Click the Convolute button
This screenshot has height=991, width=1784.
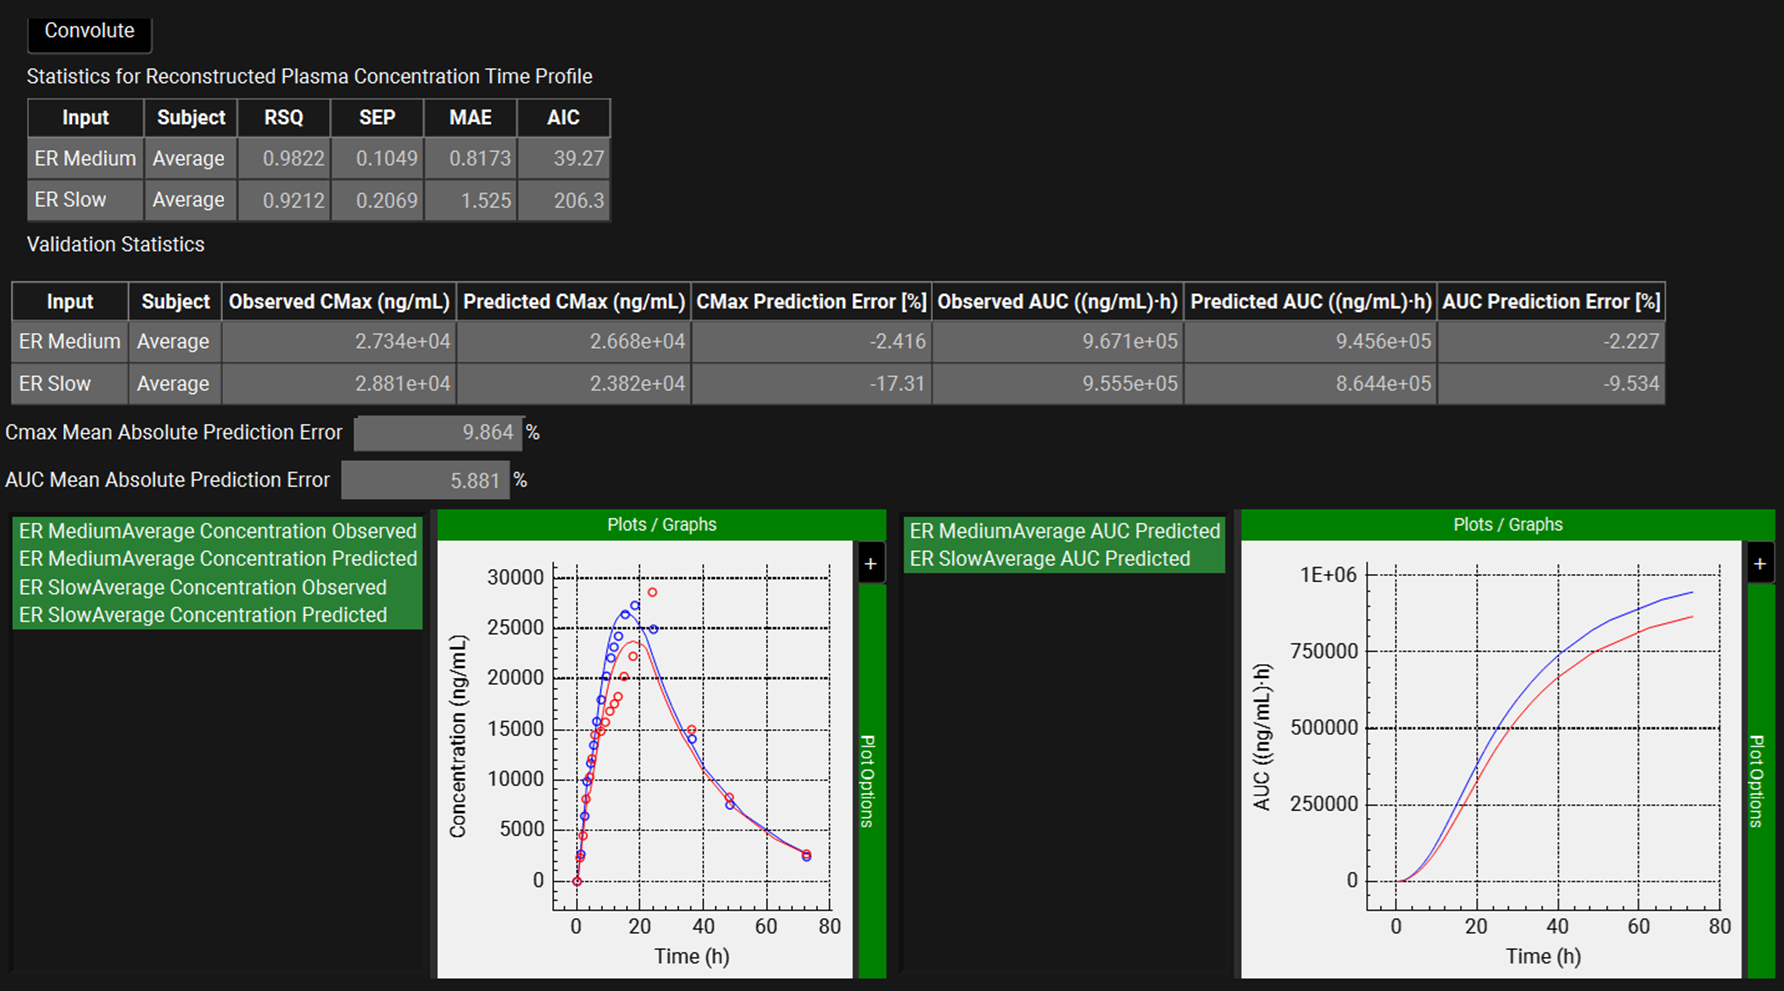[89, 31]
